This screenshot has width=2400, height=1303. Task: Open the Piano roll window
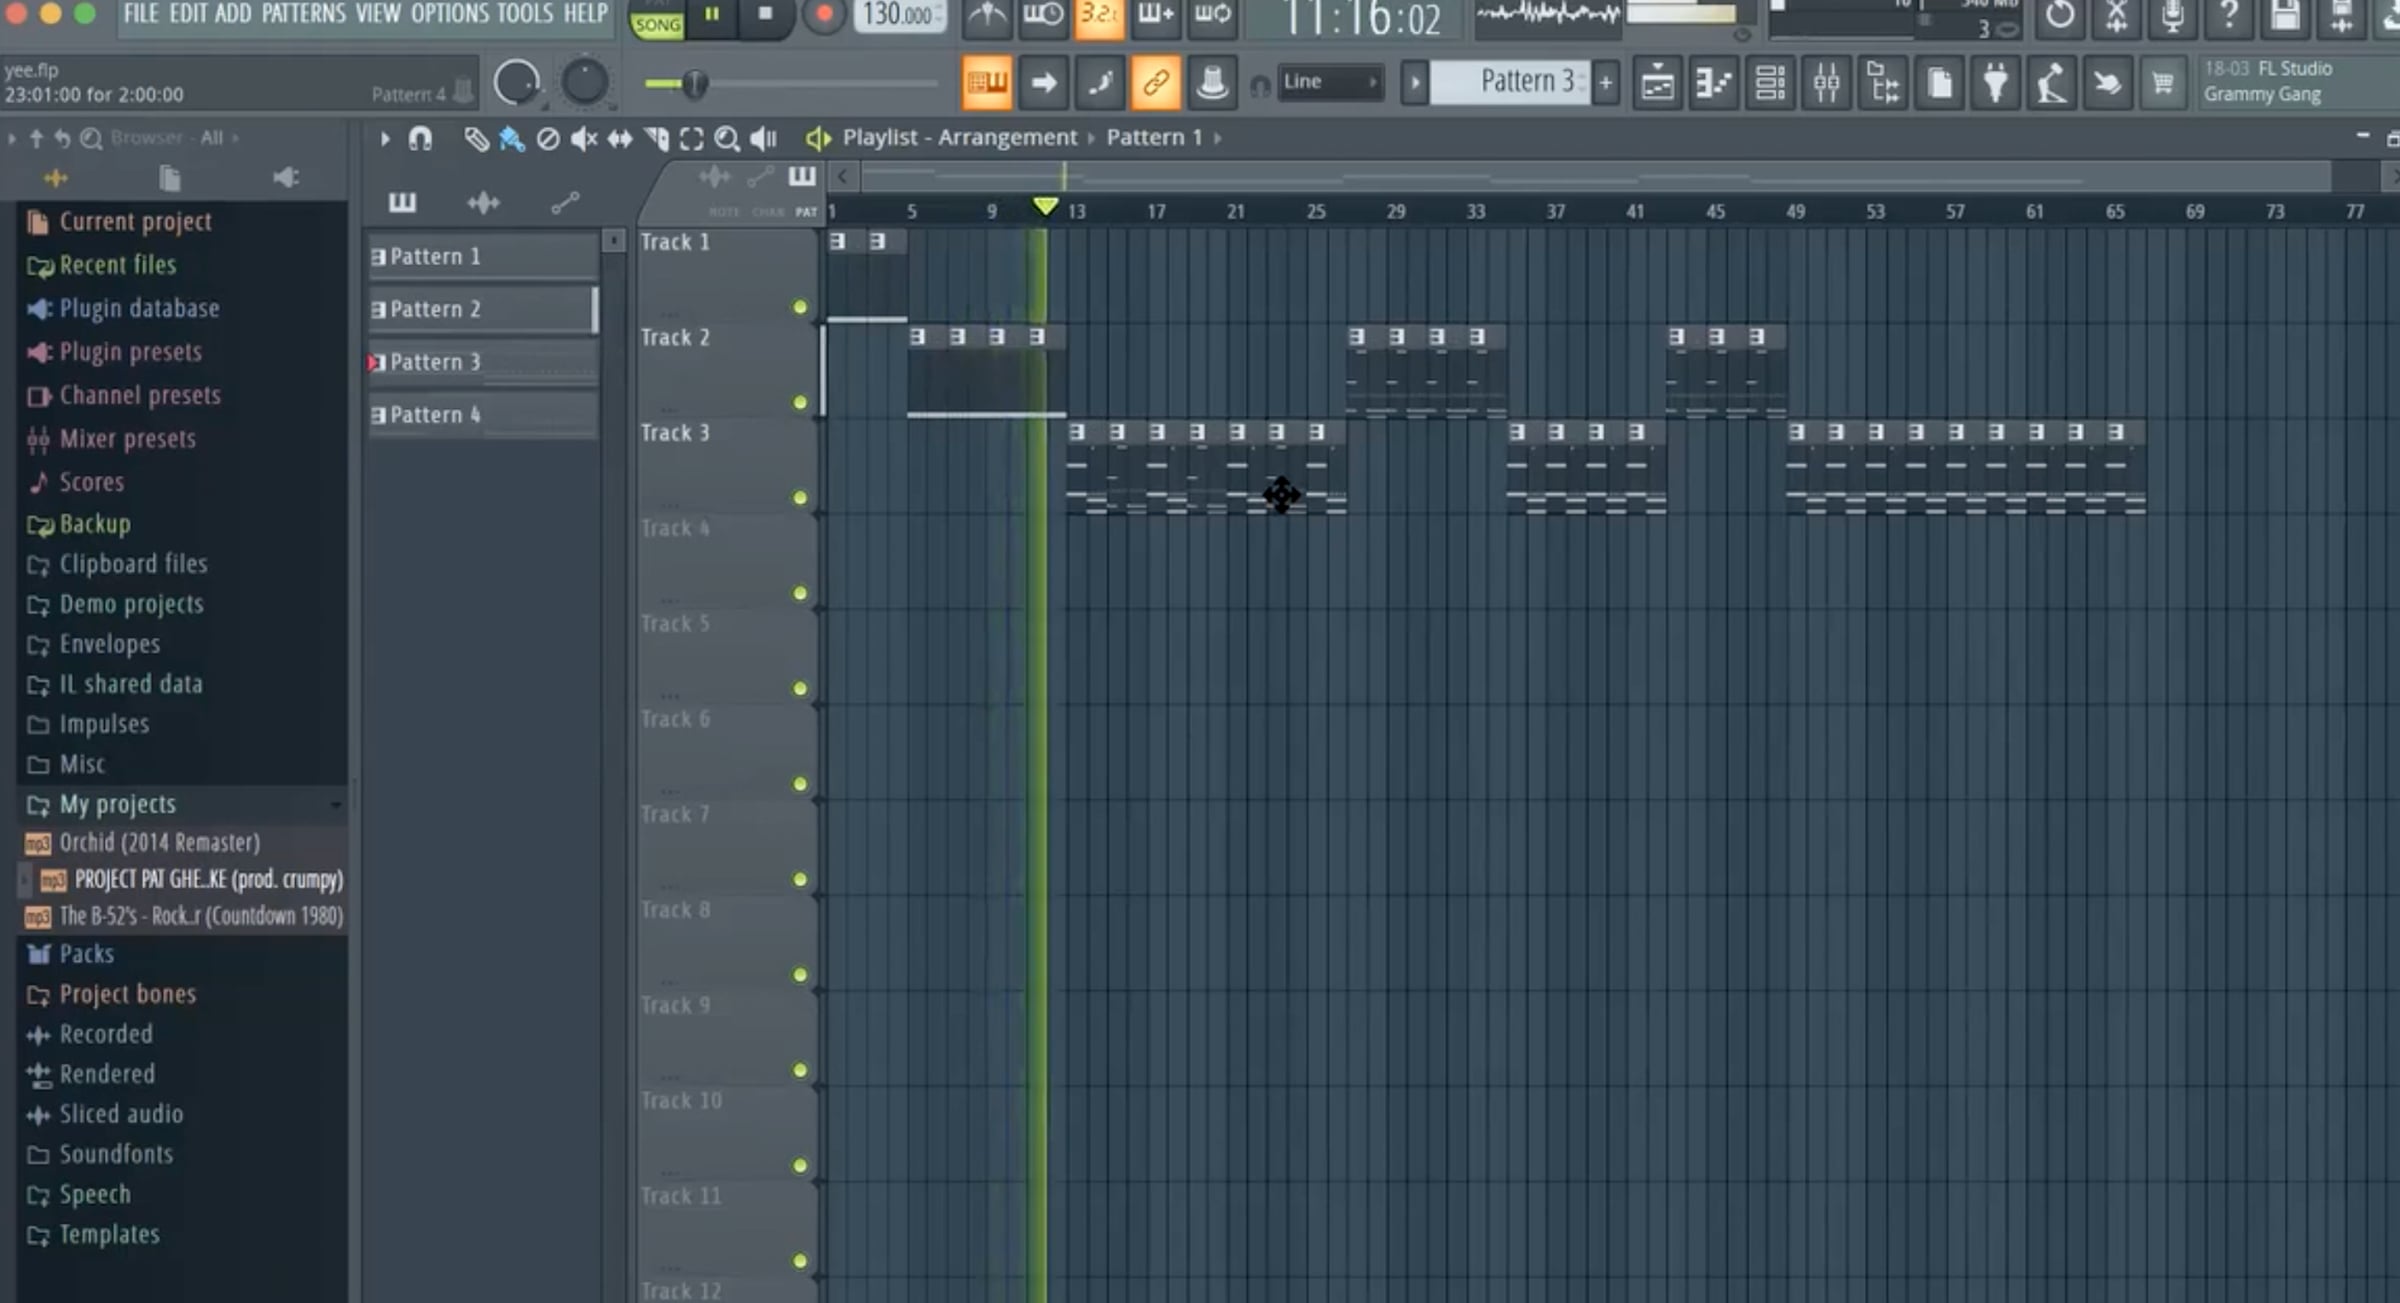[x=1713, y=83]
